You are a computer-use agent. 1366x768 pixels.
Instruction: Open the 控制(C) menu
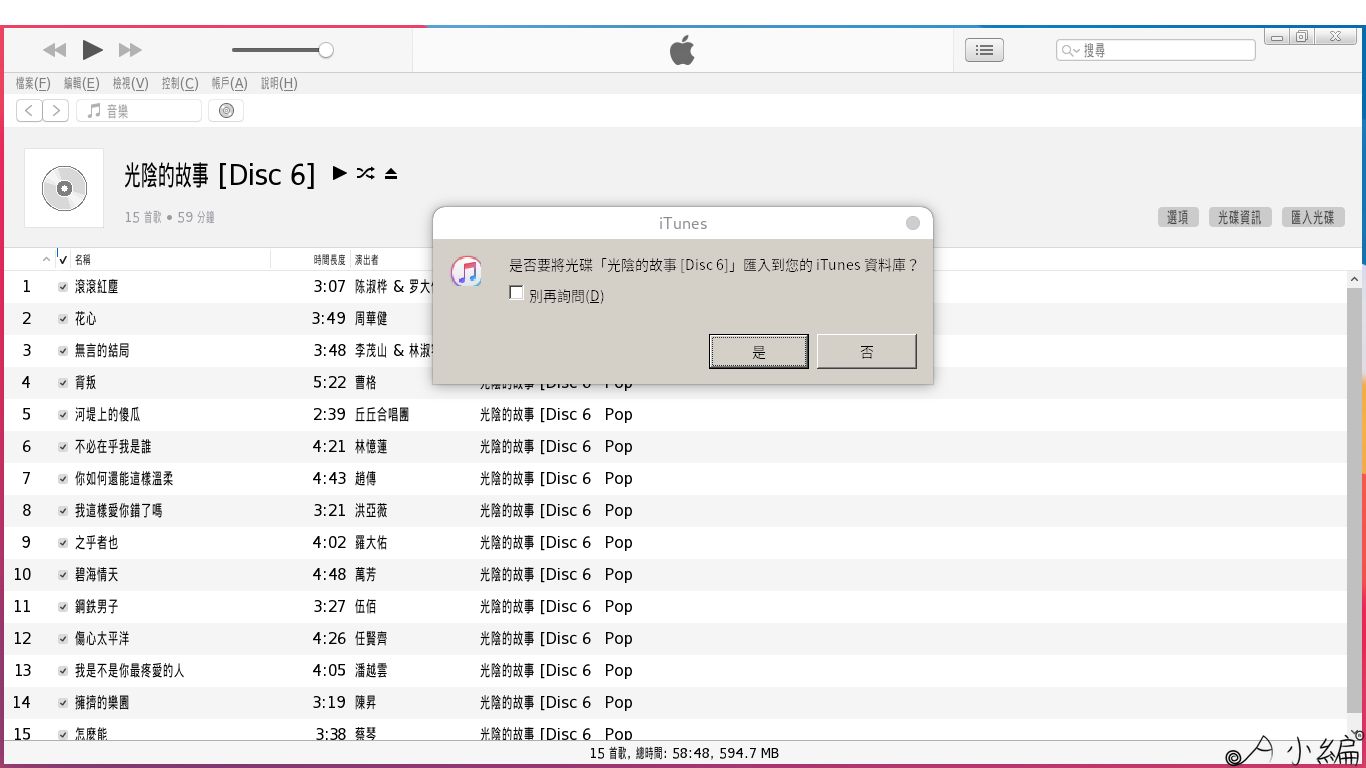pos(180,84)
